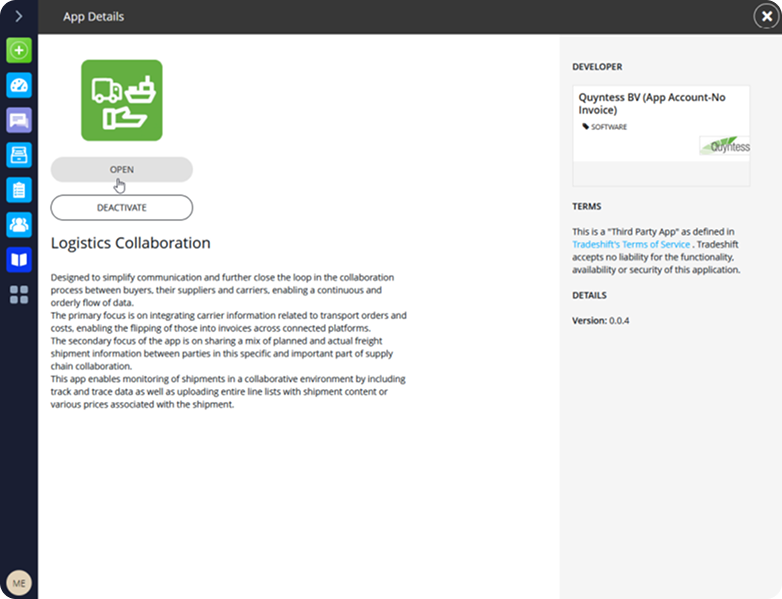Open the blue book icon
The image size is (782, 599).
click(x=19, y=260)
